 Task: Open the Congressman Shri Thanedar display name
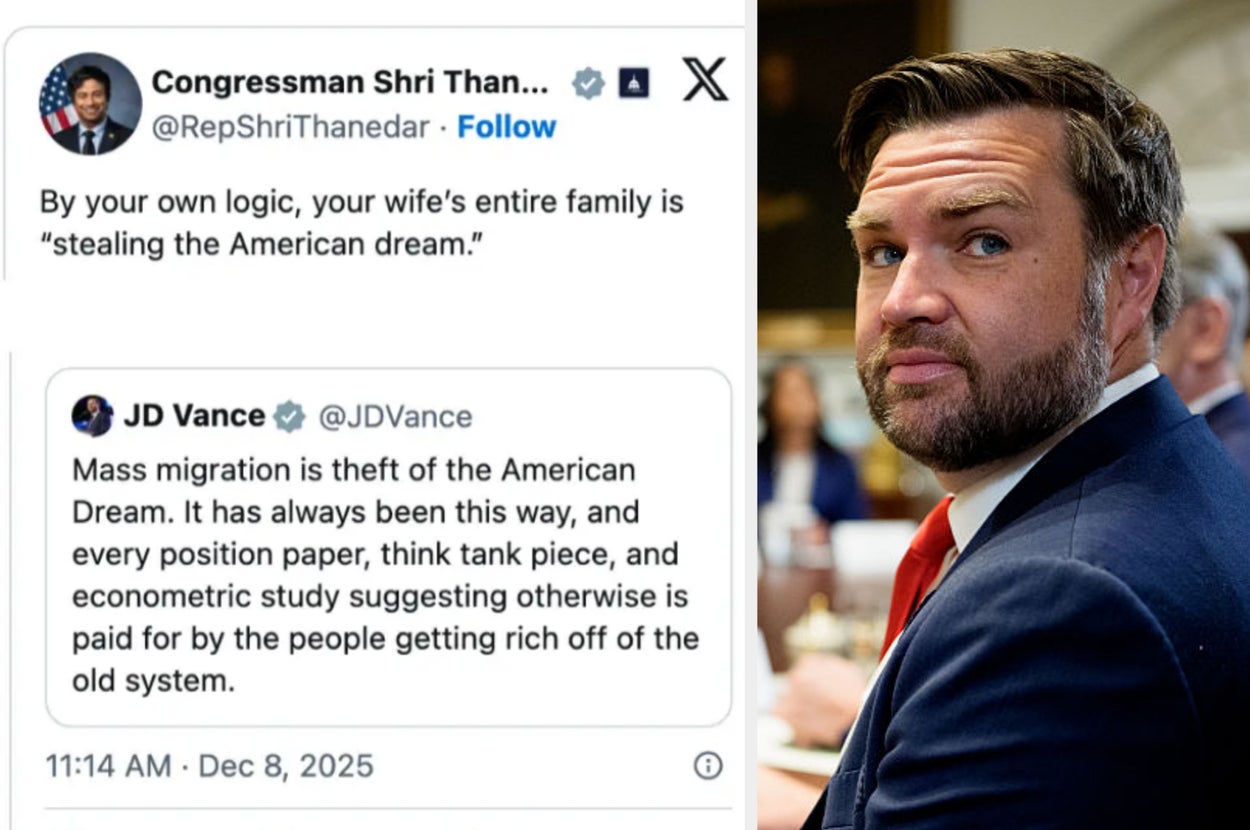[349, 83]
